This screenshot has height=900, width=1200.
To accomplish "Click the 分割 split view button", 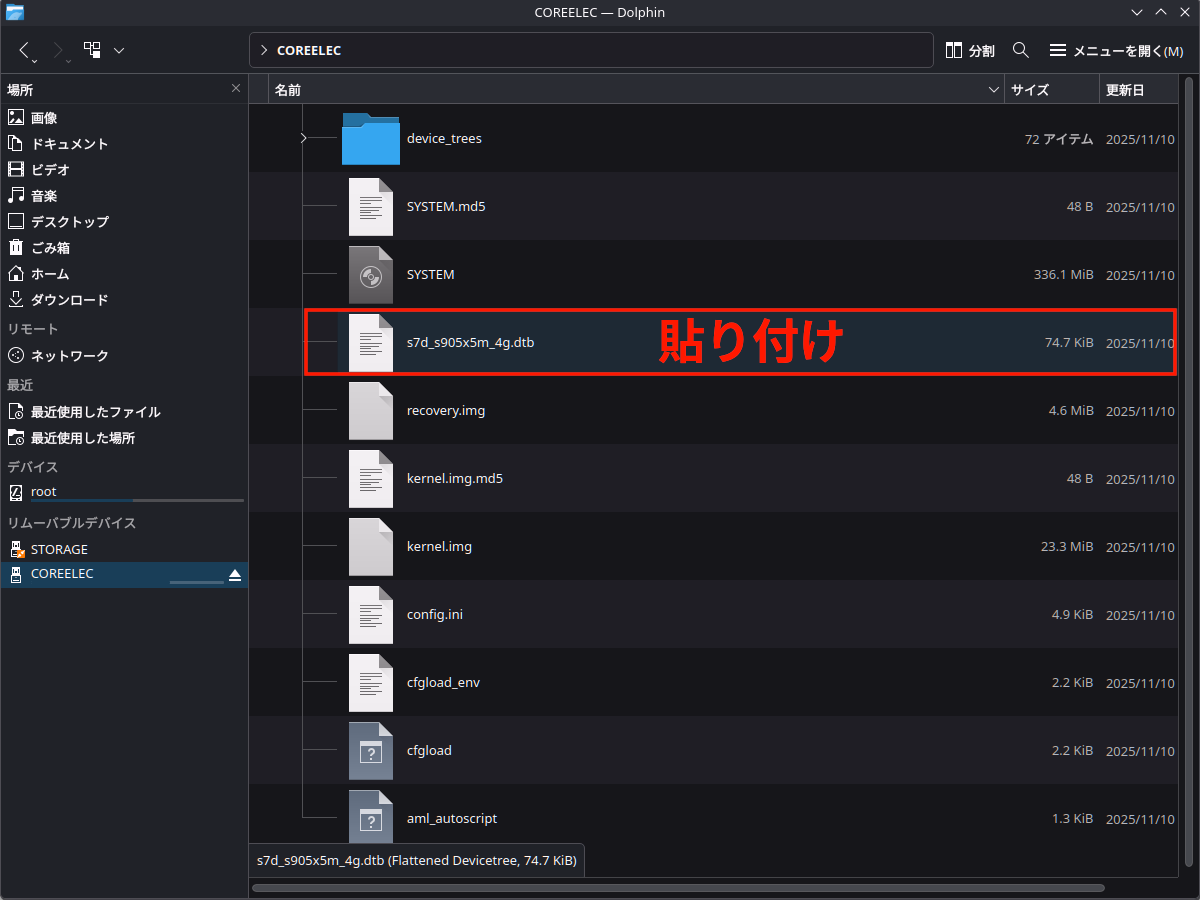I will [970, 50].
